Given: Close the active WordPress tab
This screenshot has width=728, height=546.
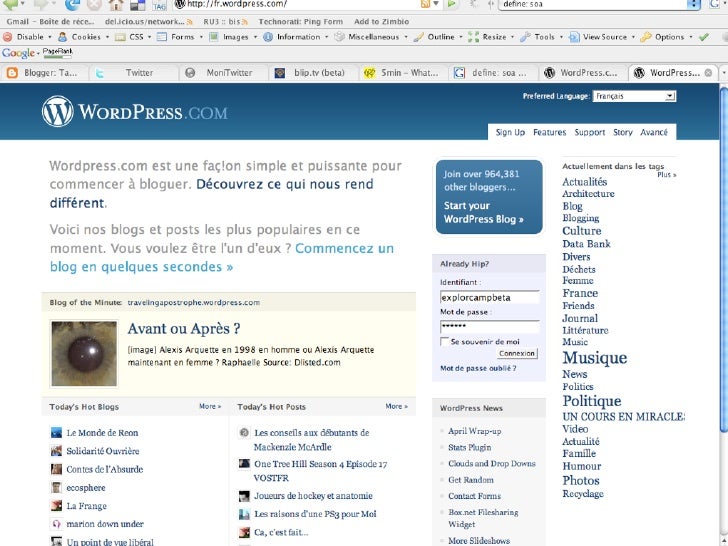Looking at the screenshot, I should tap(708, 73).
